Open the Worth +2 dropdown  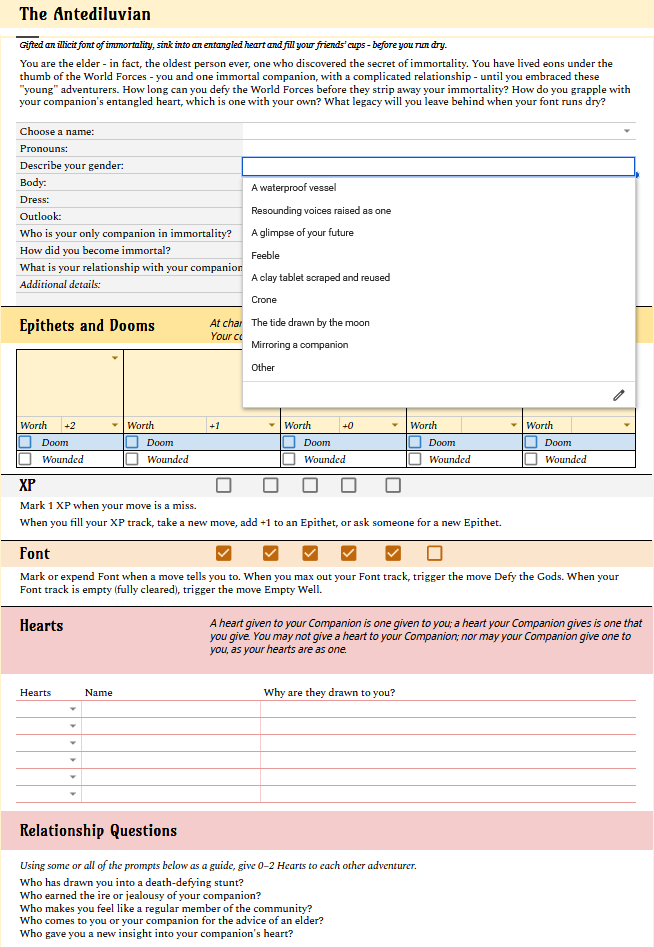click(115, 425)
